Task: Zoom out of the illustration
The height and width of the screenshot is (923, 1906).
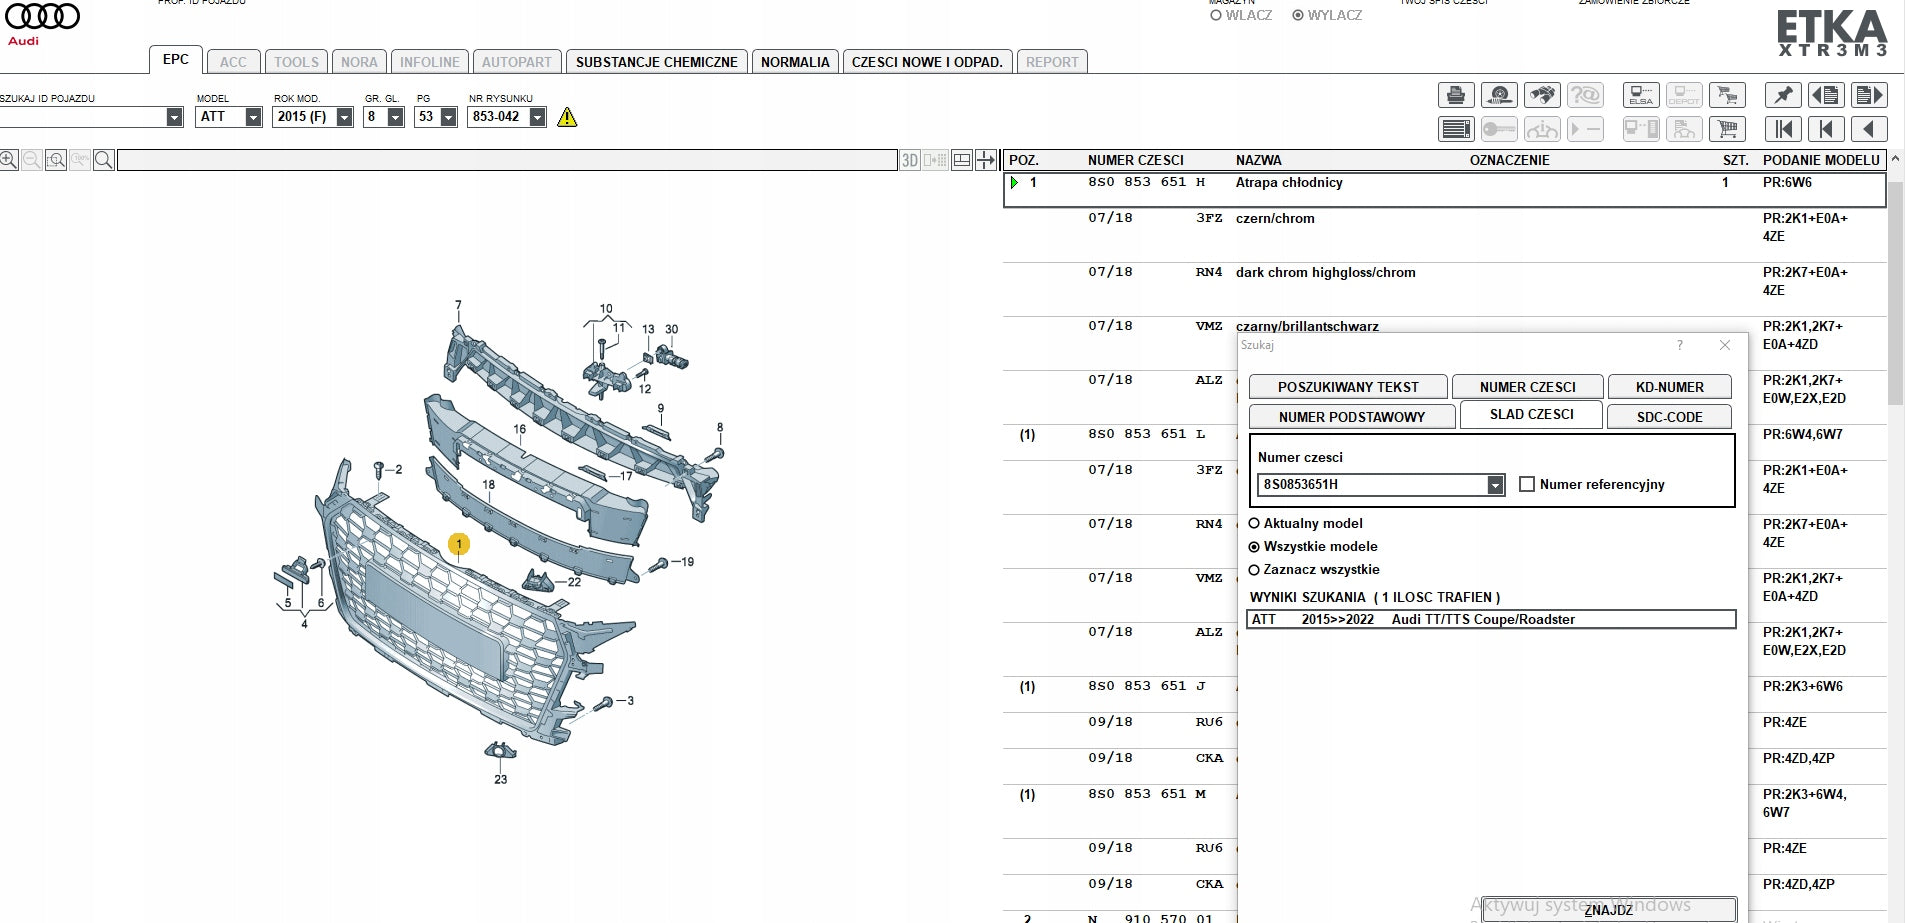Action: click(x=32, y=160)
